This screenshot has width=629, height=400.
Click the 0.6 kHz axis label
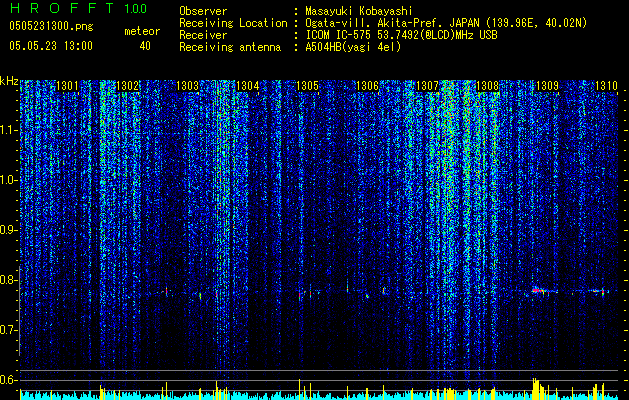[8, 380]
